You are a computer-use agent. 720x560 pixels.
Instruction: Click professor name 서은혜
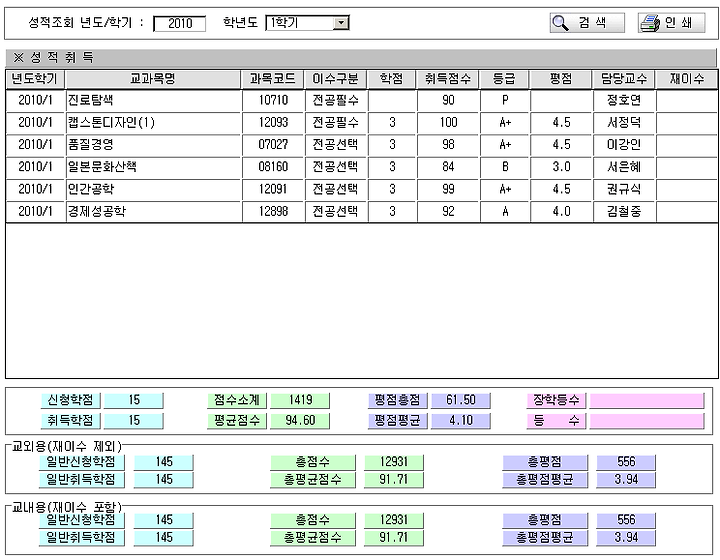pyautogui.click(x=624, y=167)
